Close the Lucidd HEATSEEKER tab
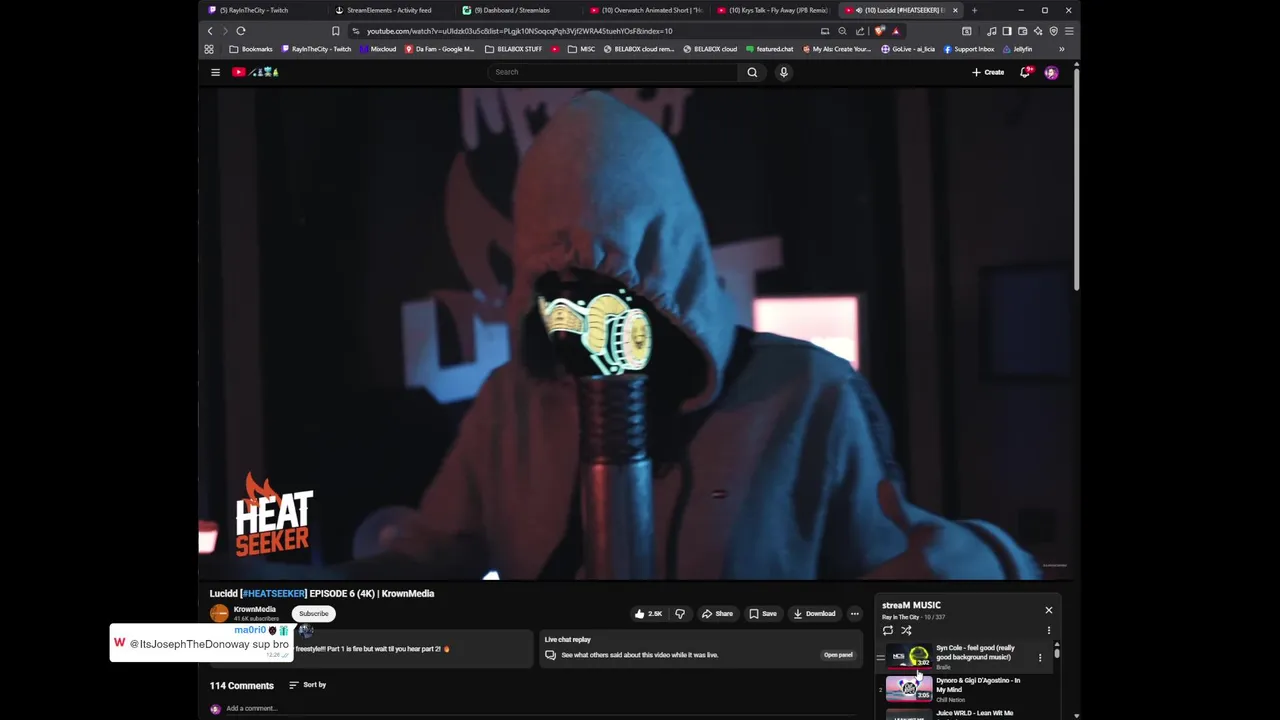The height and width of the screenshot is (720, 1280). coord(955,10)
